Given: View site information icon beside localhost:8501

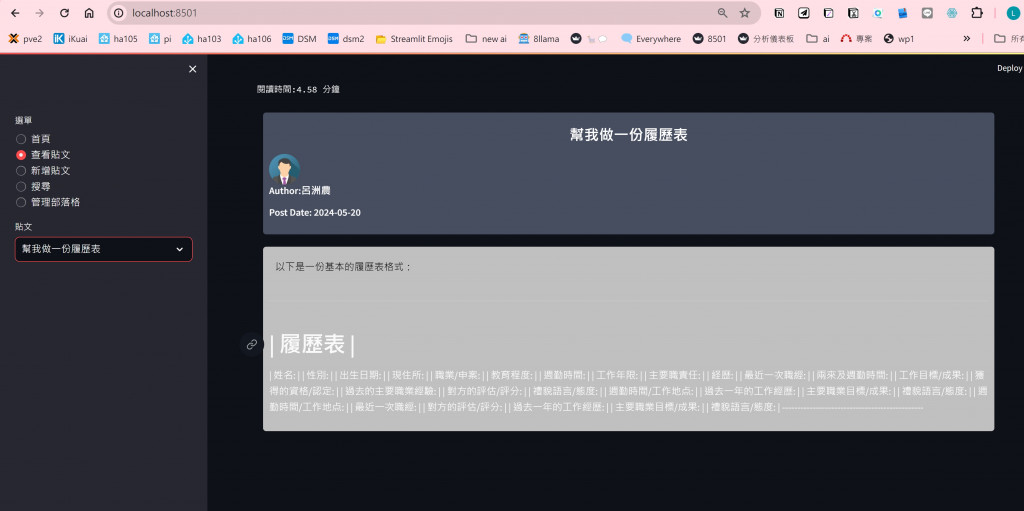Looking at the screenshot, I should pos(119,13).
